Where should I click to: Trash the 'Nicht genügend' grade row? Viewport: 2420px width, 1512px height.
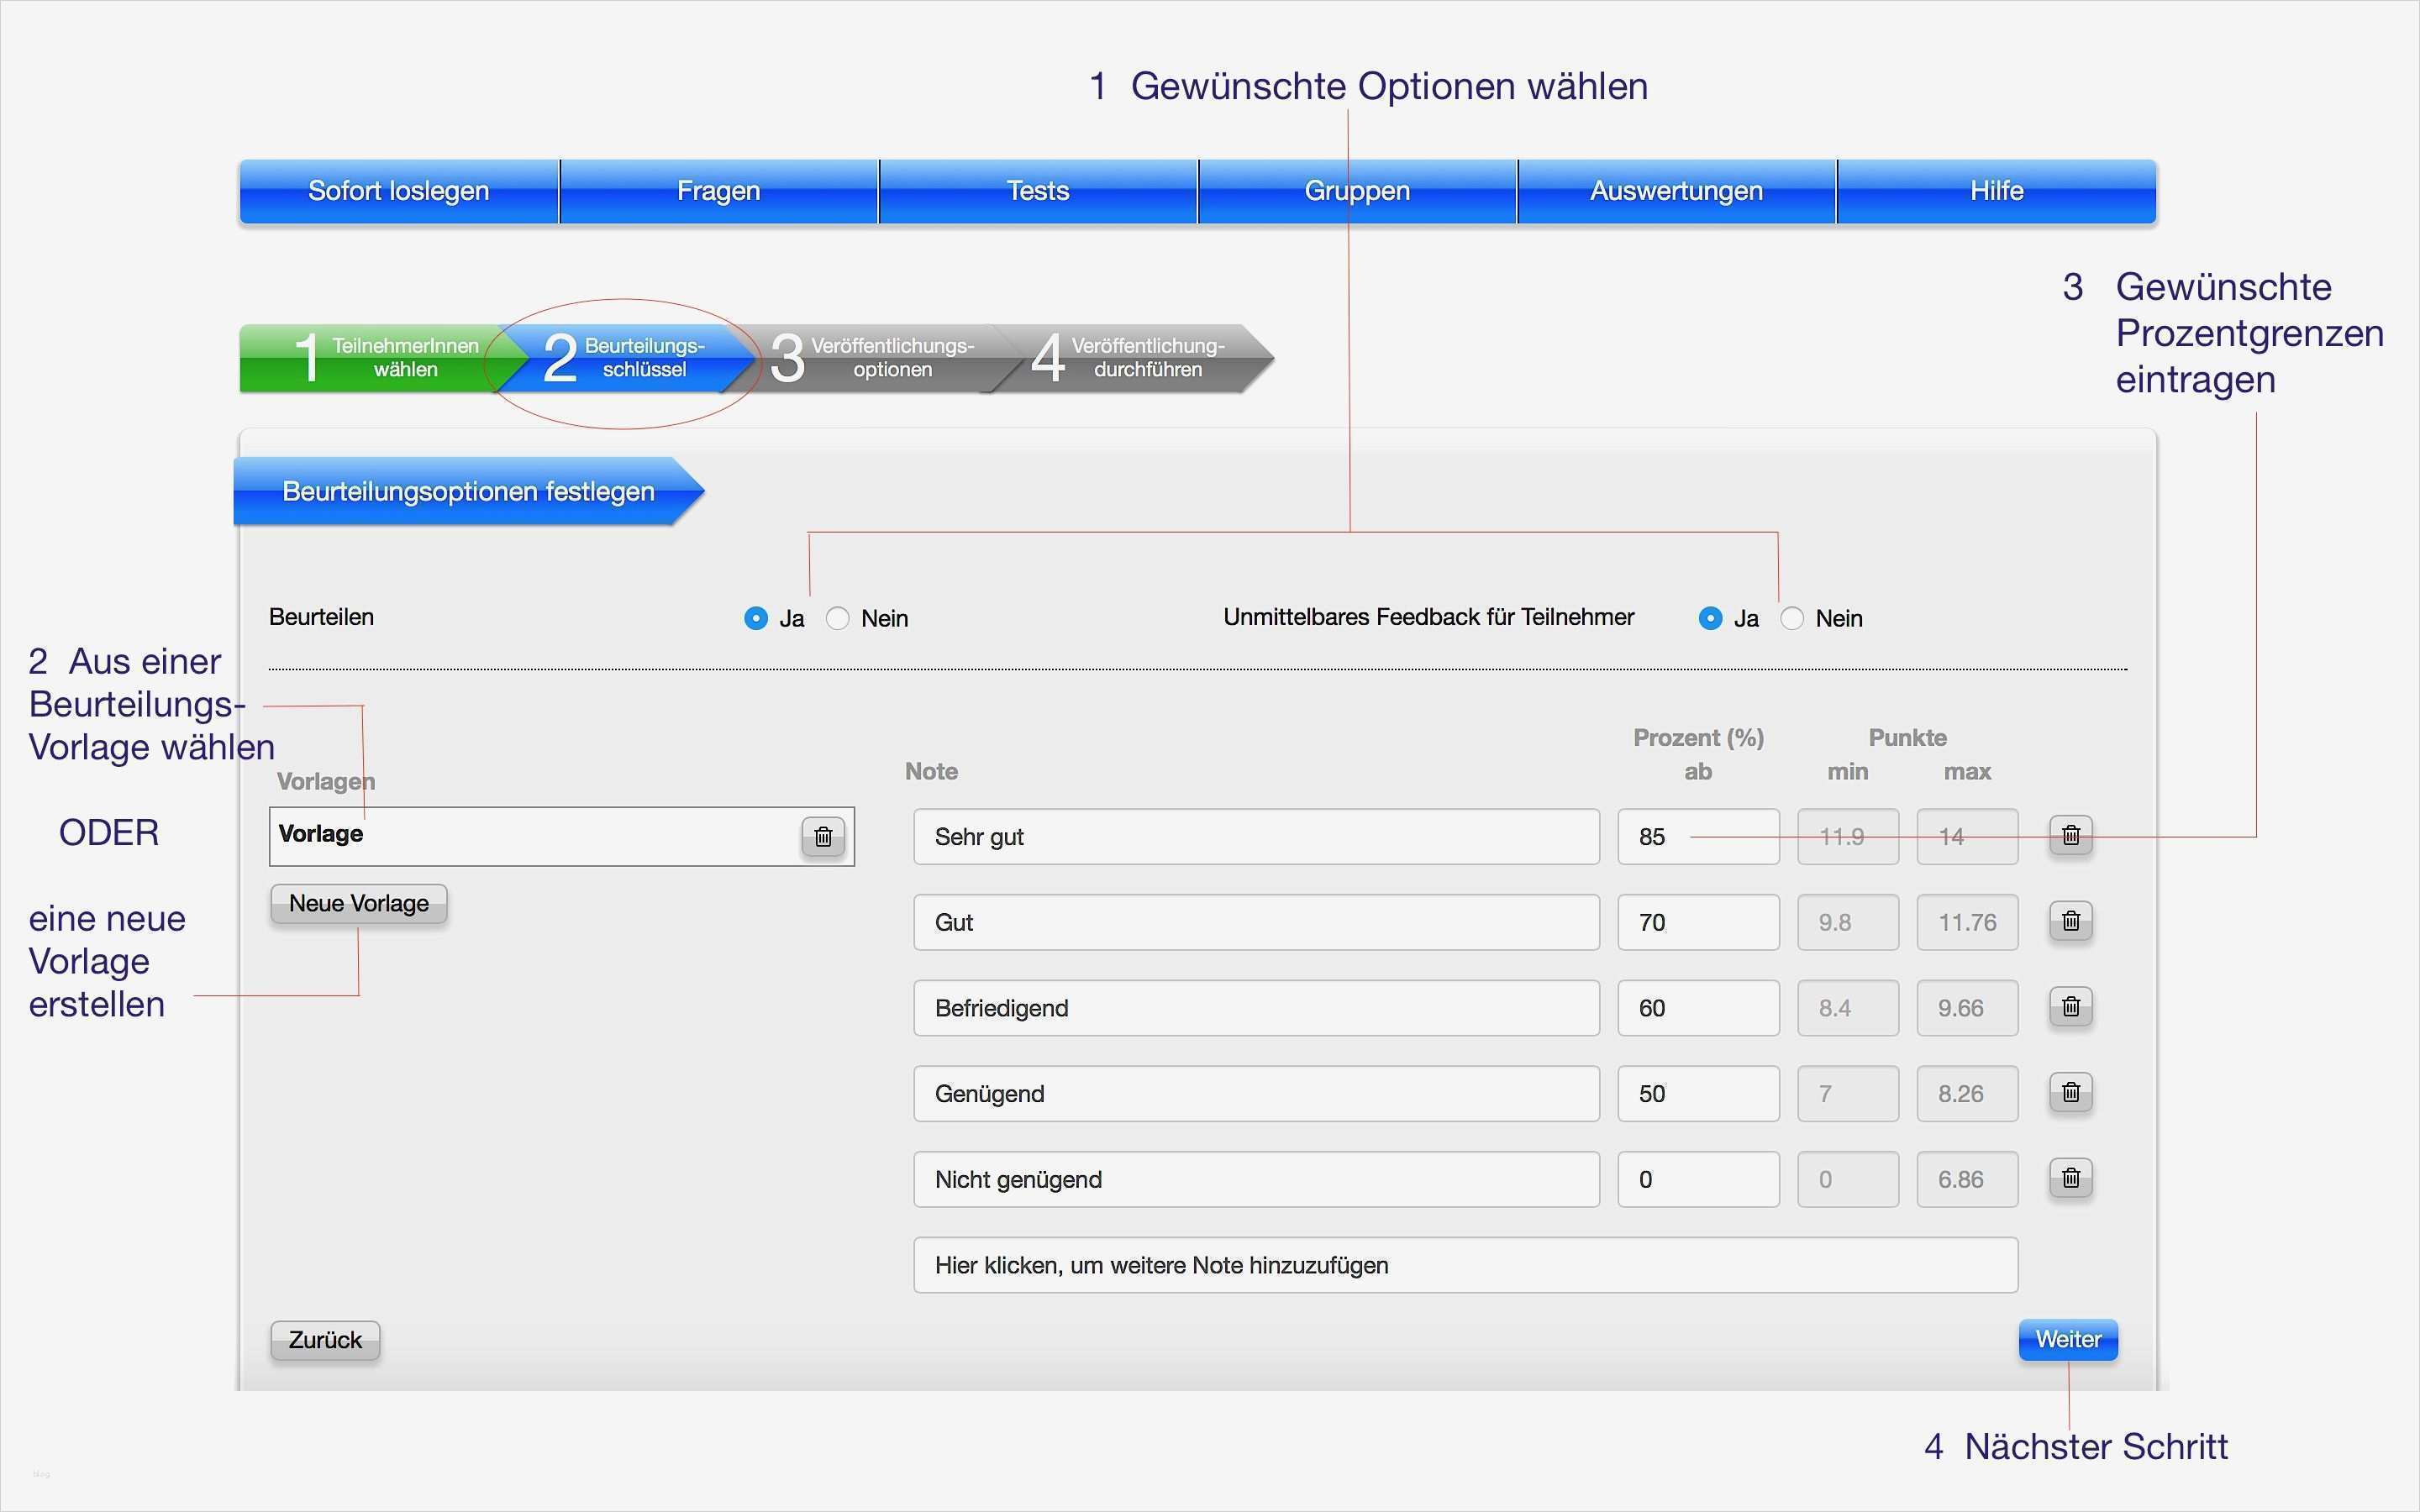[2070, 1179]
